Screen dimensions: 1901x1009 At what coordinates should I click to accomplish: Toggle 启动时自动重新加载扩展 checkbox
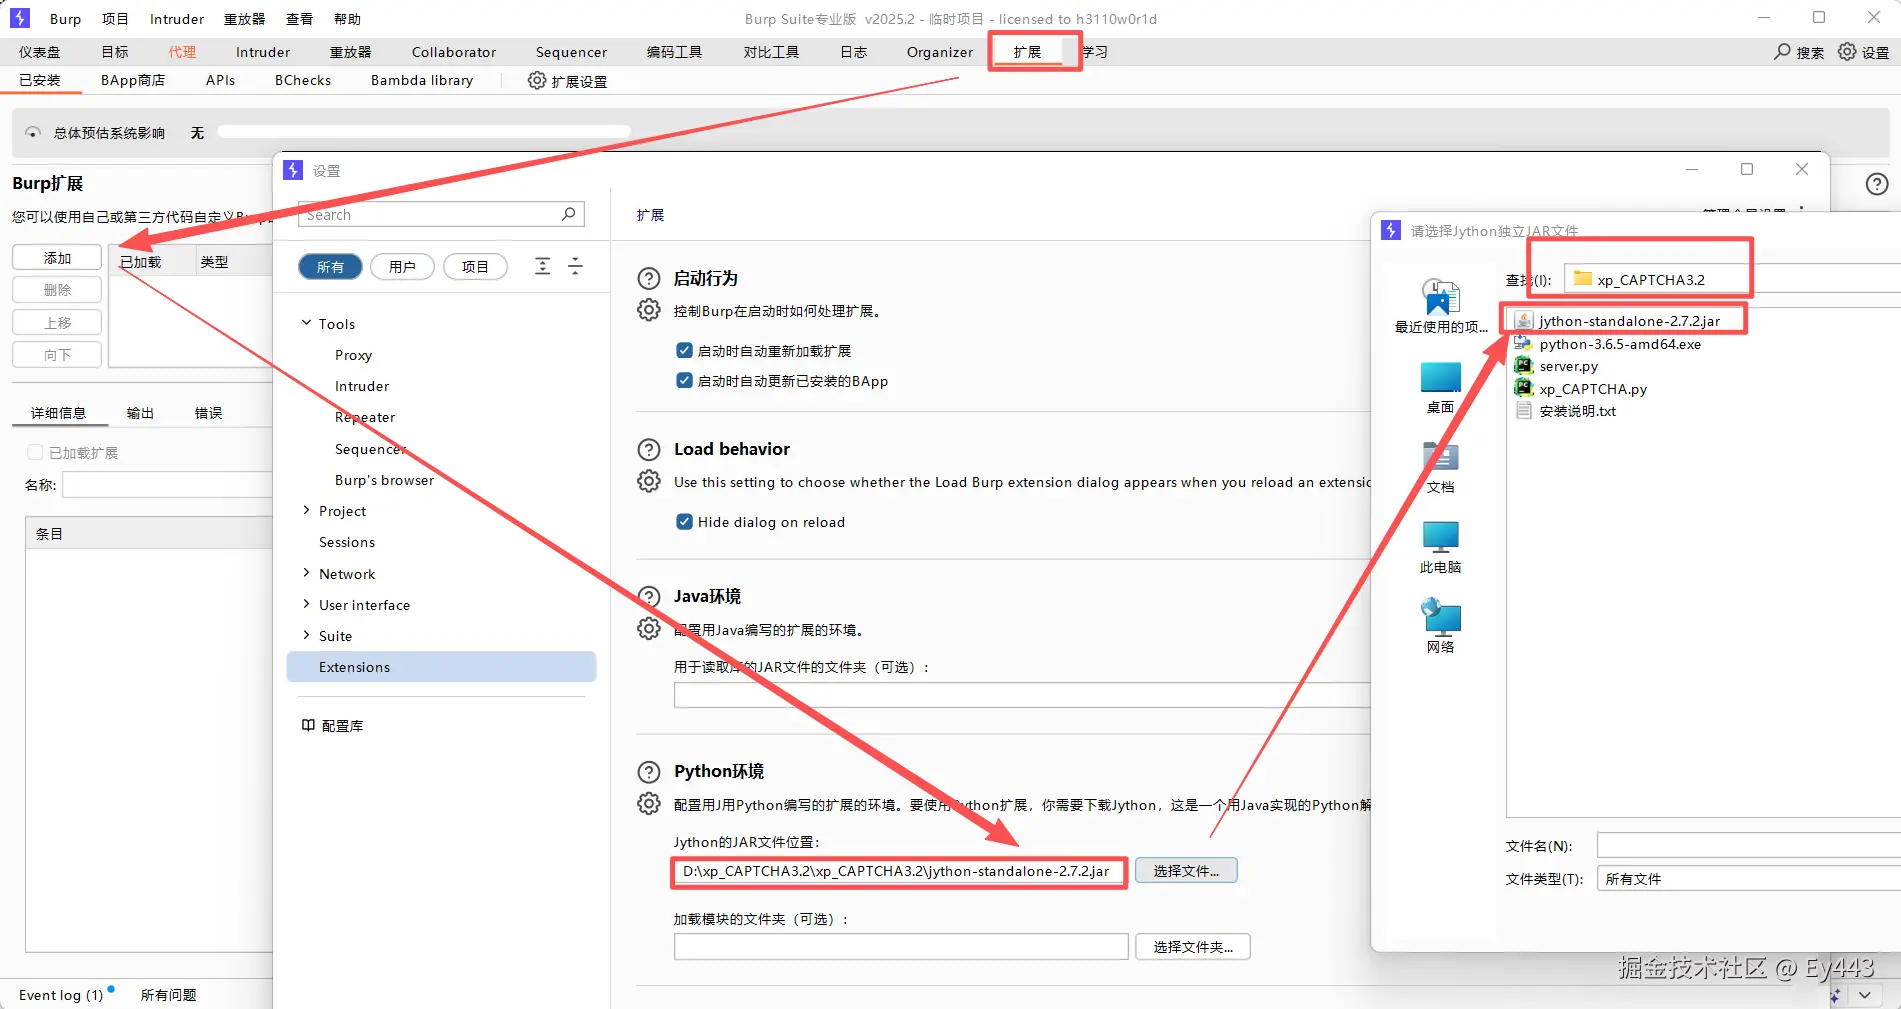point(684,350)
